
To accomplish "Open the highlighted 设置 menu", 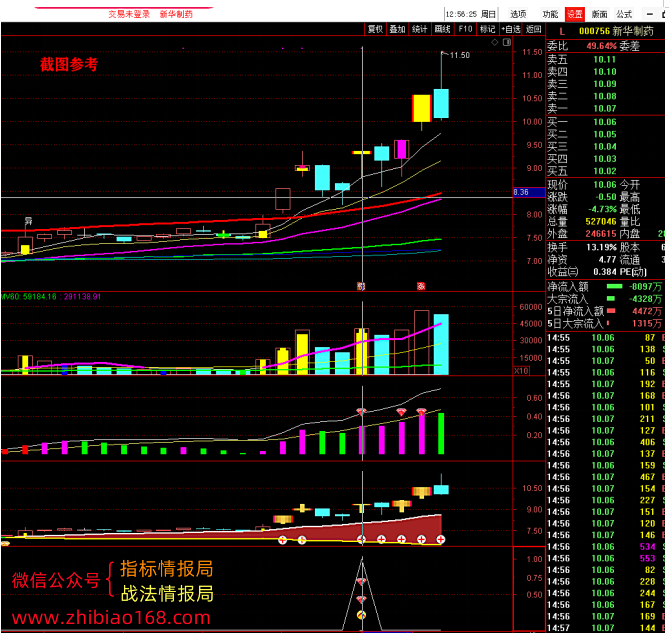I will [x=574, y=14].
